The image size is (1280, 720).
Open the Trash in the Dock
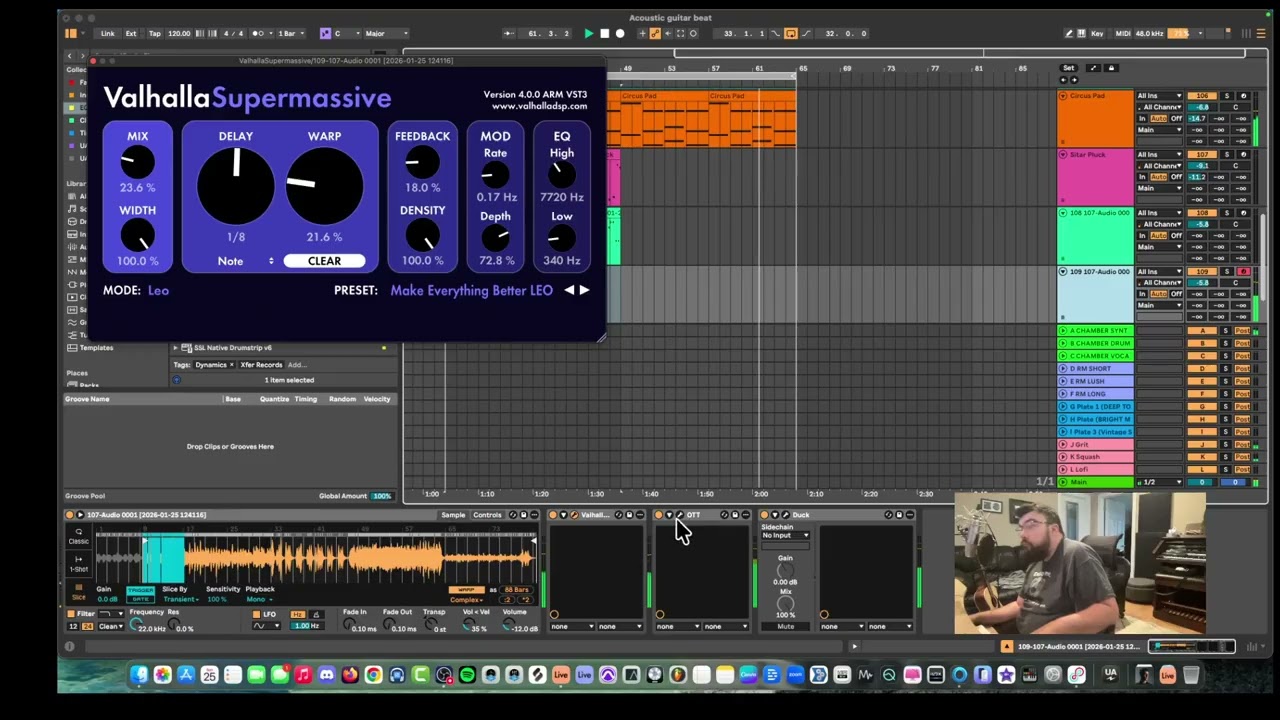pyautogui.click(x=1191, y=675)
